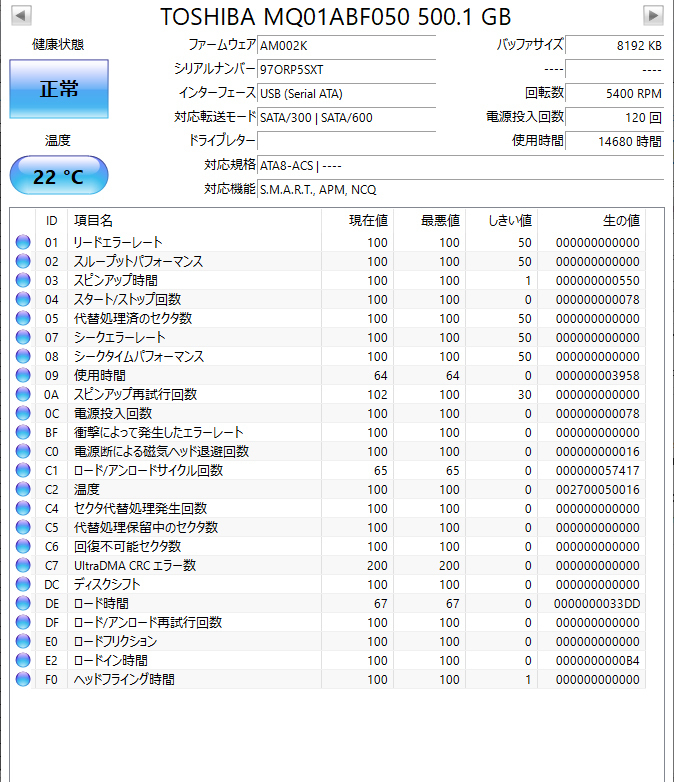Screen dimensions: 674x782
Task: Click threshold value 30 in ID 0A row
Action: 524,394
